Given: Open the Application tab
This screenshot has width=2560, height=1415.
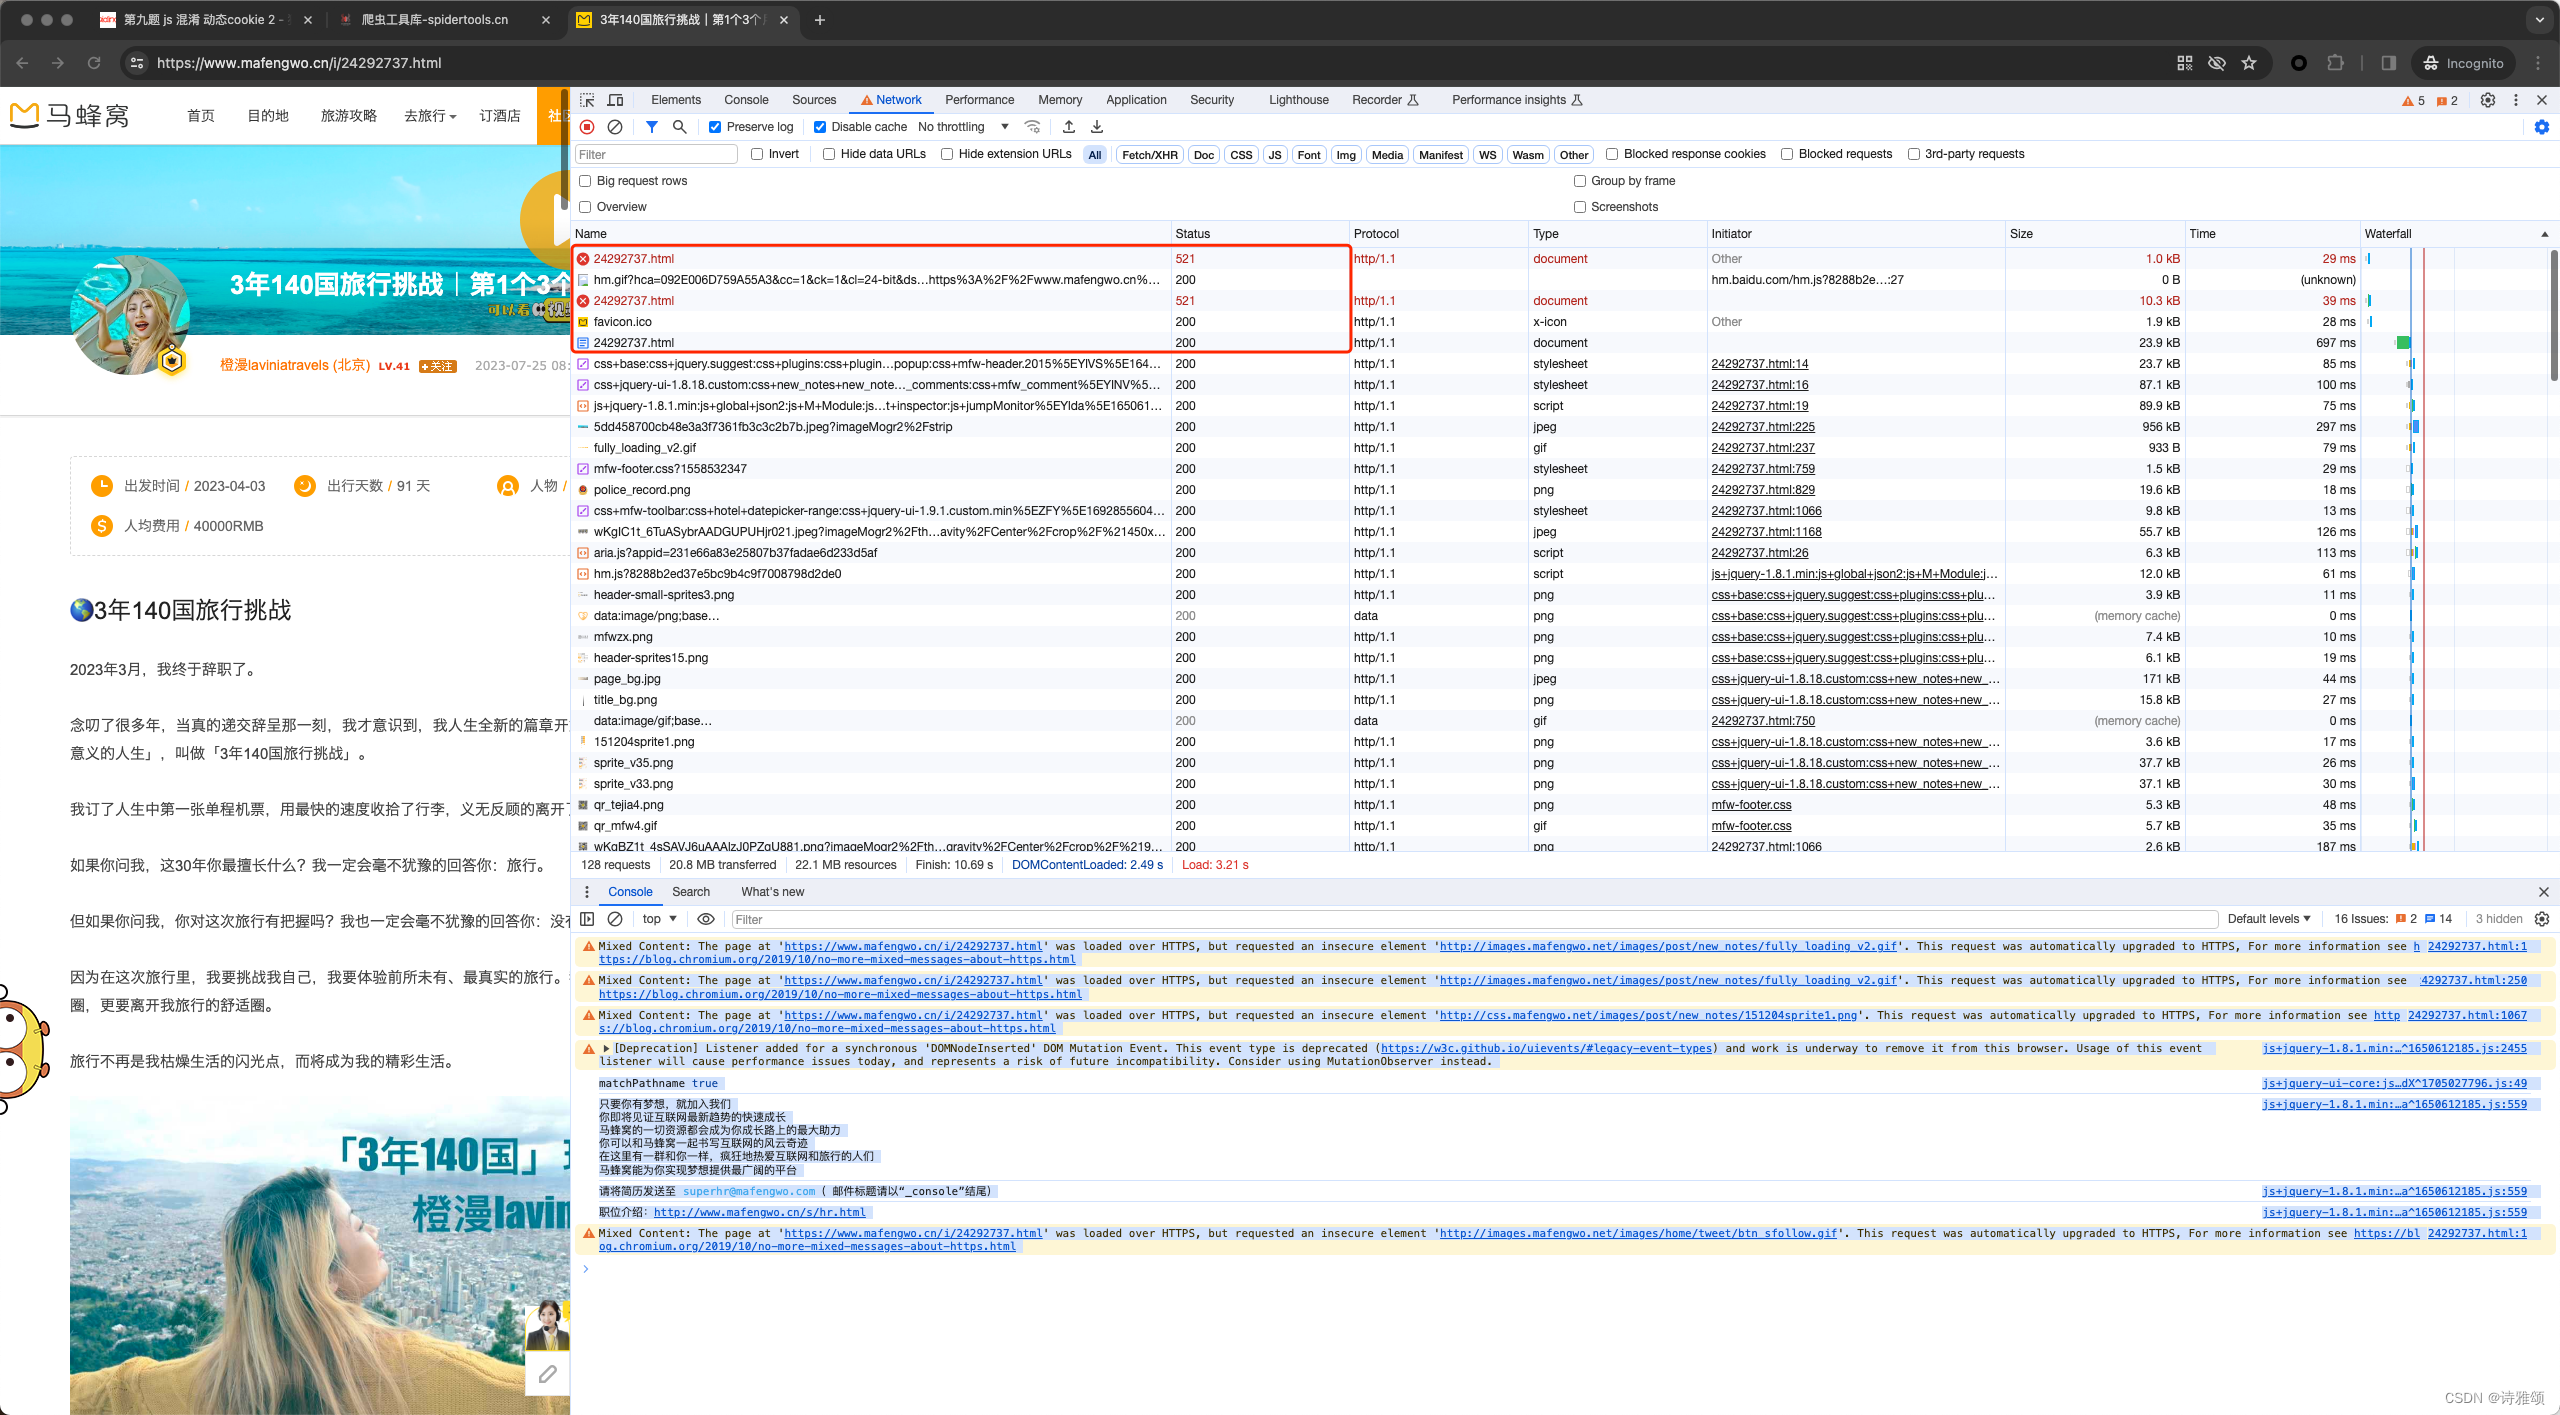Looking at the screenshot, I should coord(1136,100).
